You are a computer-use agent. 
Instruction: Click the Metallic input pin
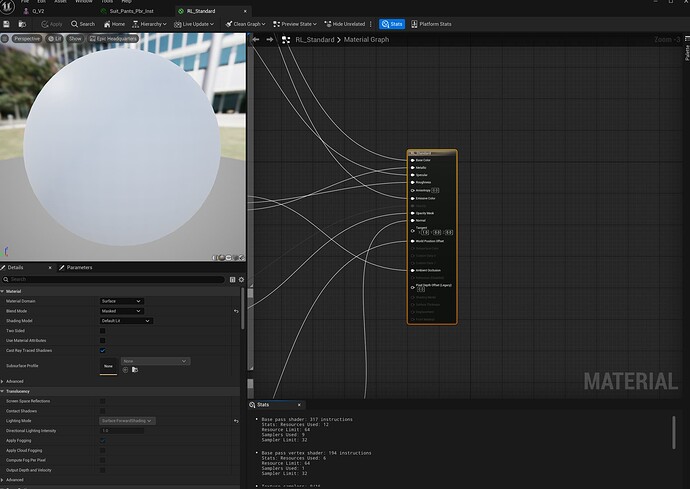413,168
